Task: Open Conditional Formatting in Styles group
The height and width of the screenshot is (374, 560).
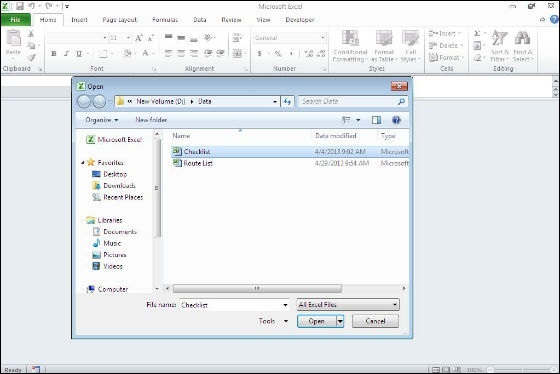Action: pyautogui.click(x=350, y=46)
